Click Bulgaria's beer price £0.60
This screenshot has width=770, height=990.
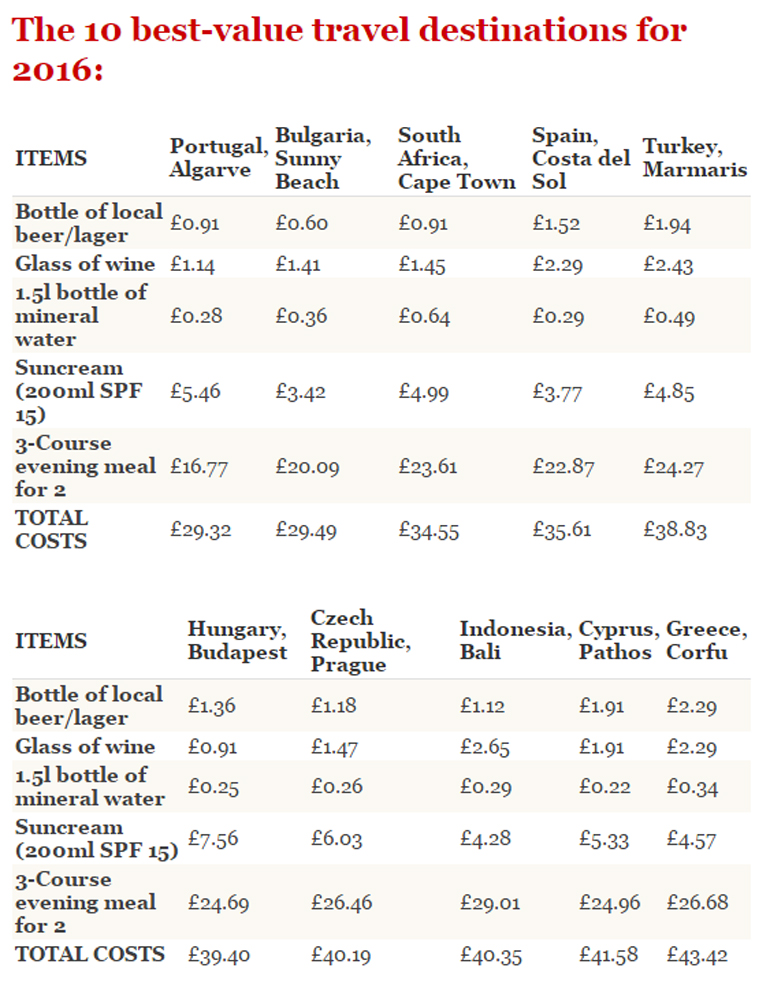pos(301,223)
